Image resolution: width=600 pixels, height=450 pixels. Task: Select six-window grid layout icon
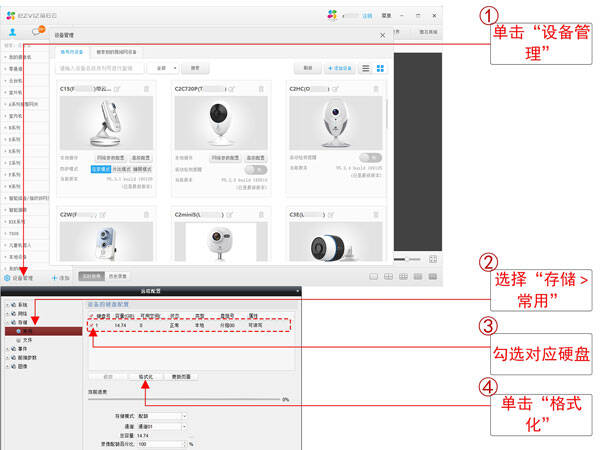tap(403, 277)
